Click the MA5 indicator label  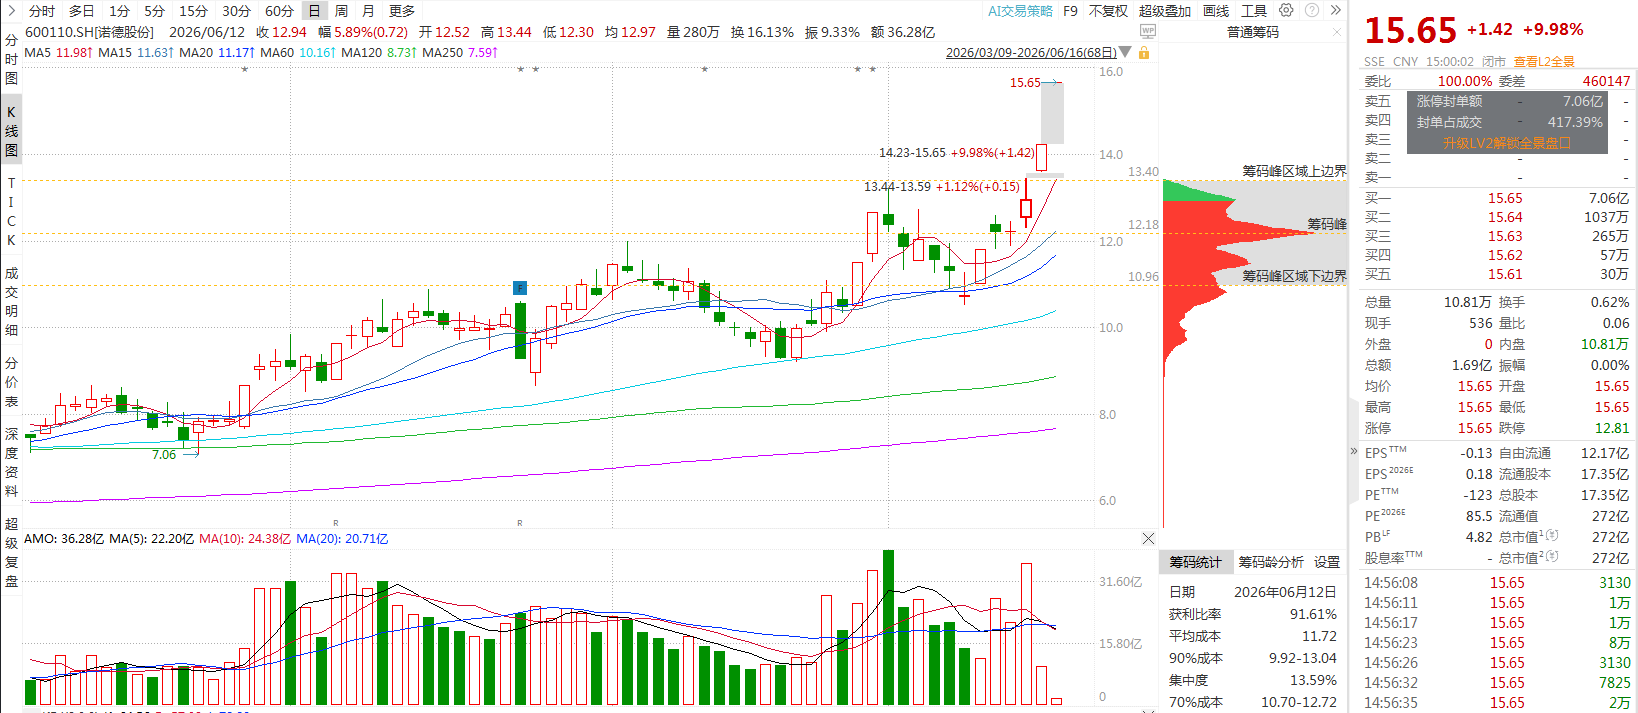pyautogui.click(x=37, y=52)
